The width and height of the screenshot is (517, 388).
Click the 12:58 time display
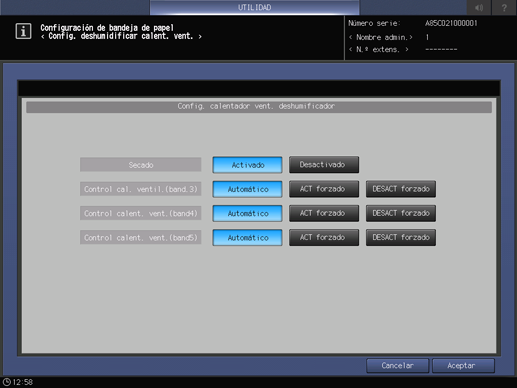coord(23,382)
